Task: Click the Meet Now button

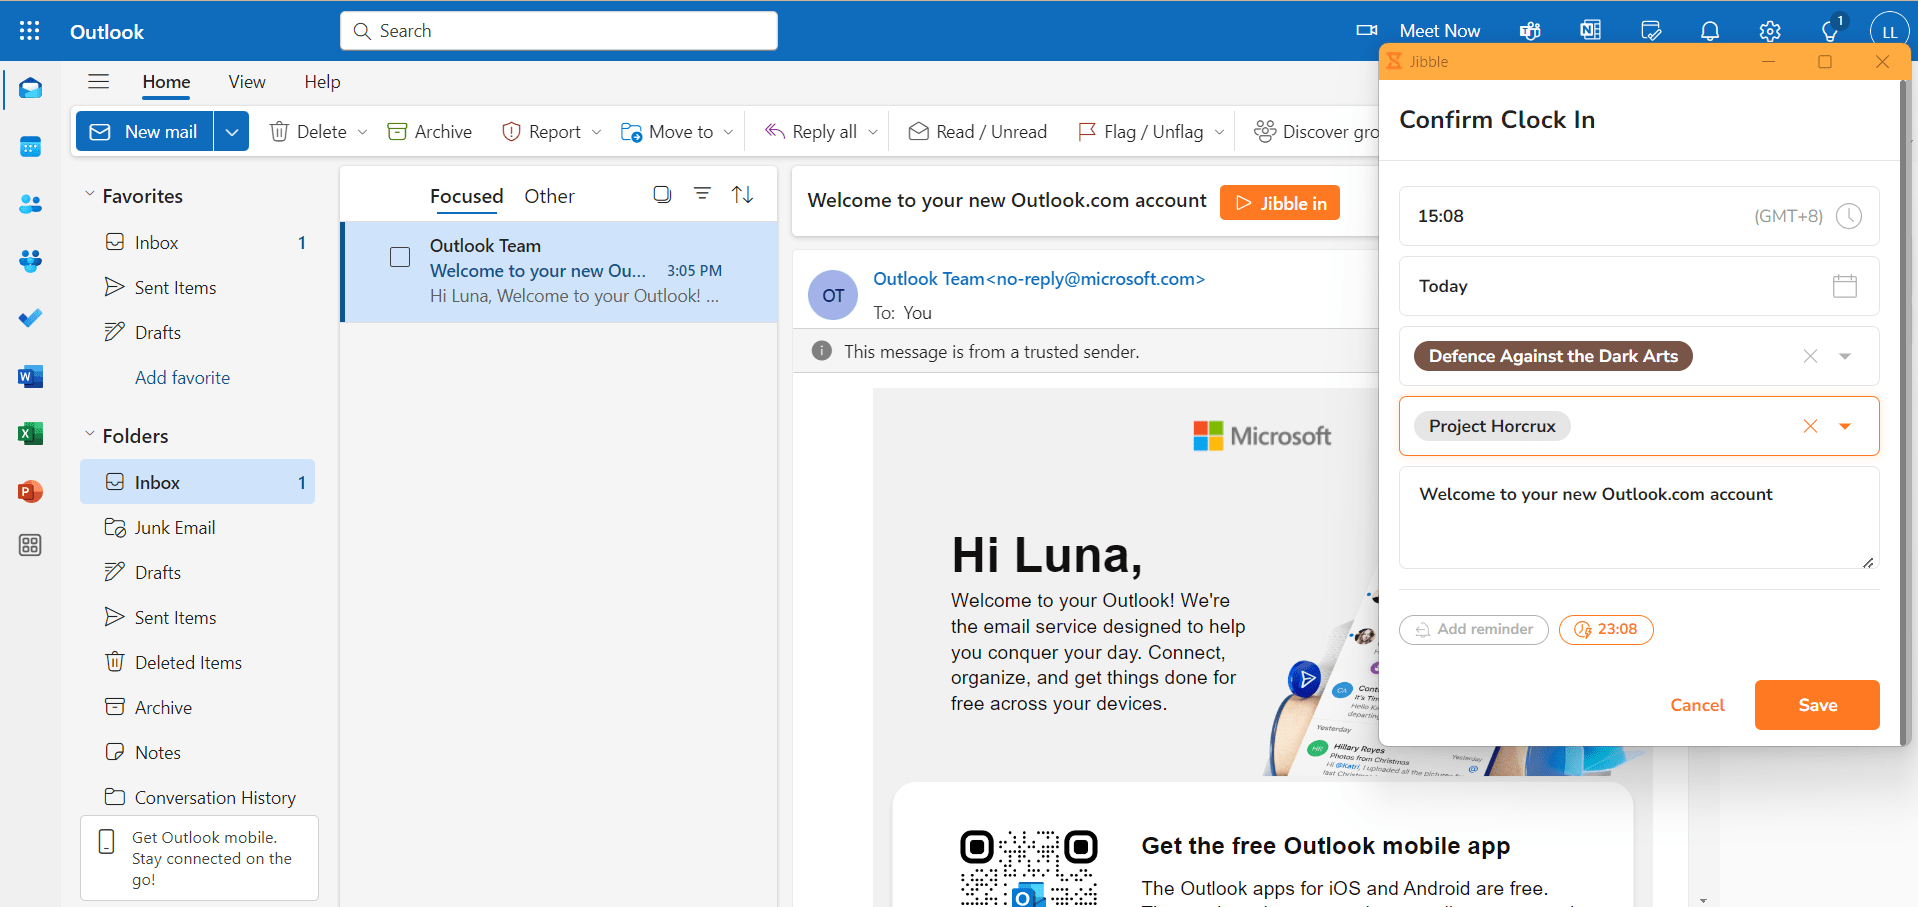Action: (x=1418, y=31)
